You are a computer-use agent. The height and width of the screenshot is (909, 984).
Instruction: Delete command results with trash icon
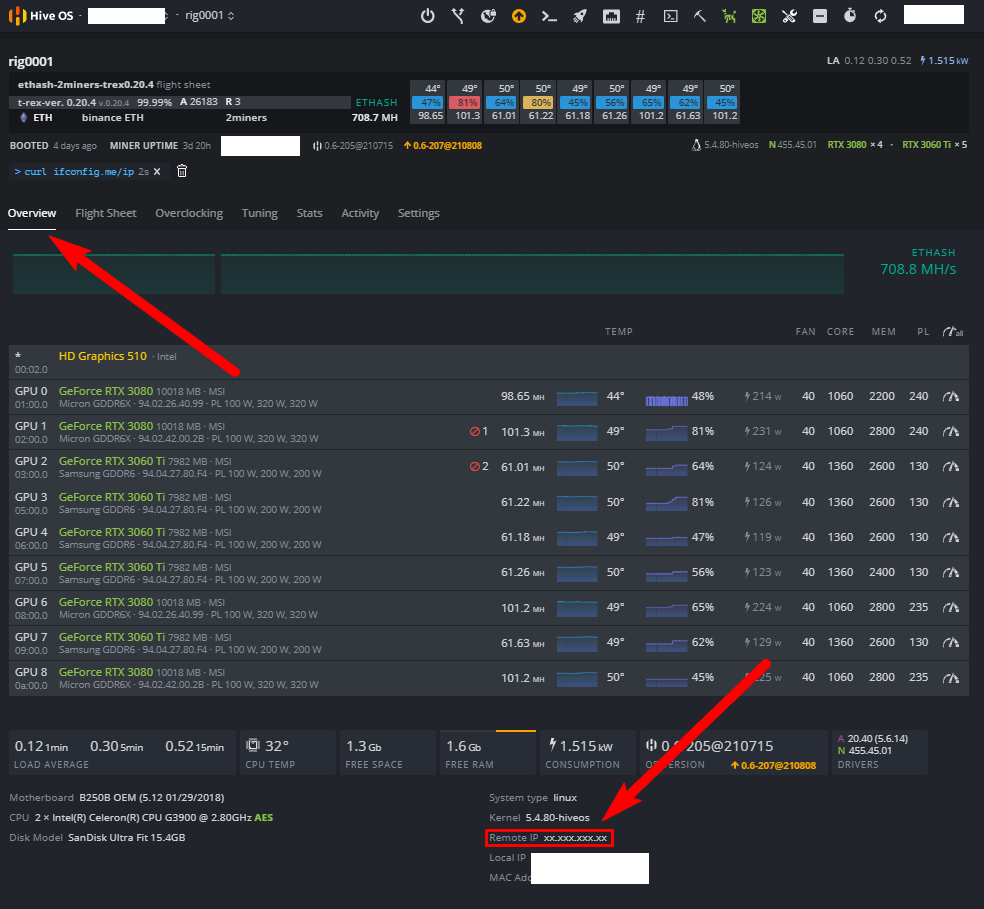[x=182, y=171]
